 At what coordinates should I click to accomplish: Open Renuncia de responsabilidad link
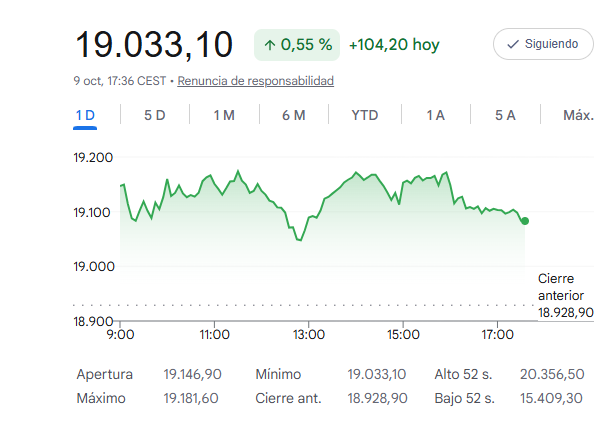click(x=255, y=81)
